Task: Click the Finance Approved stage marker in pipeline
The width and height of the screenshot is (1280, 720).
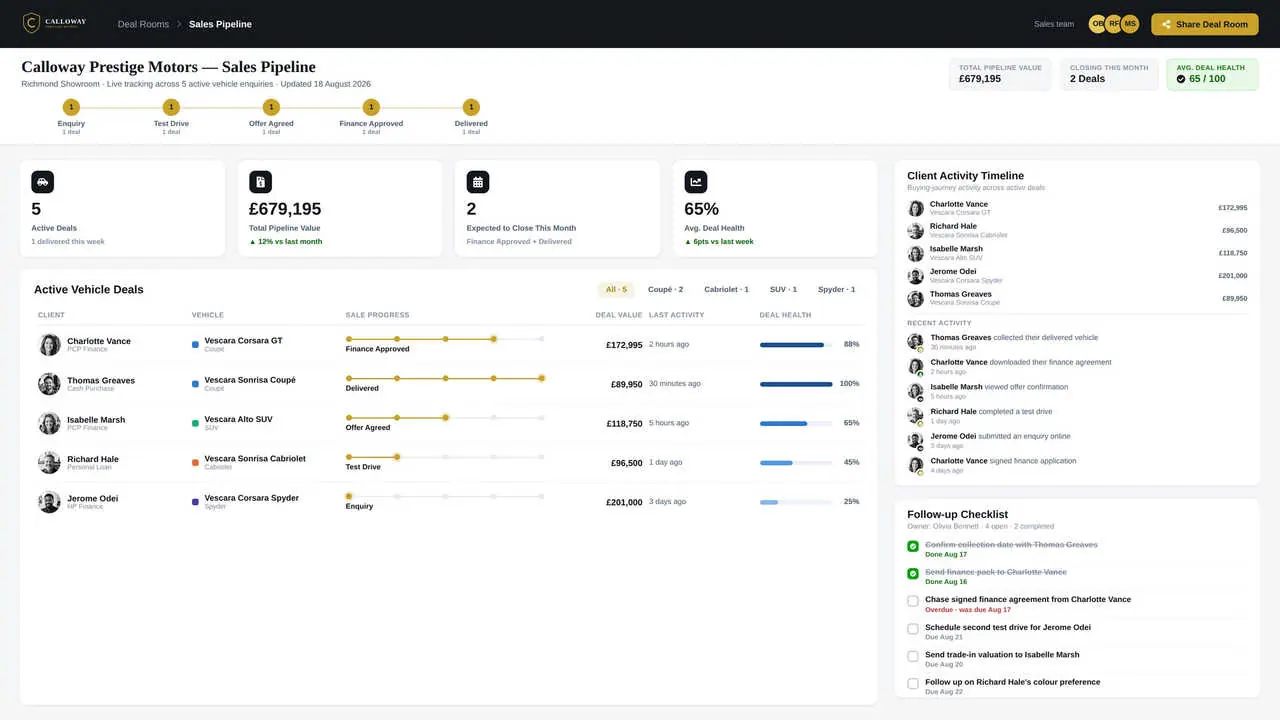Action: tap(371, 107)
